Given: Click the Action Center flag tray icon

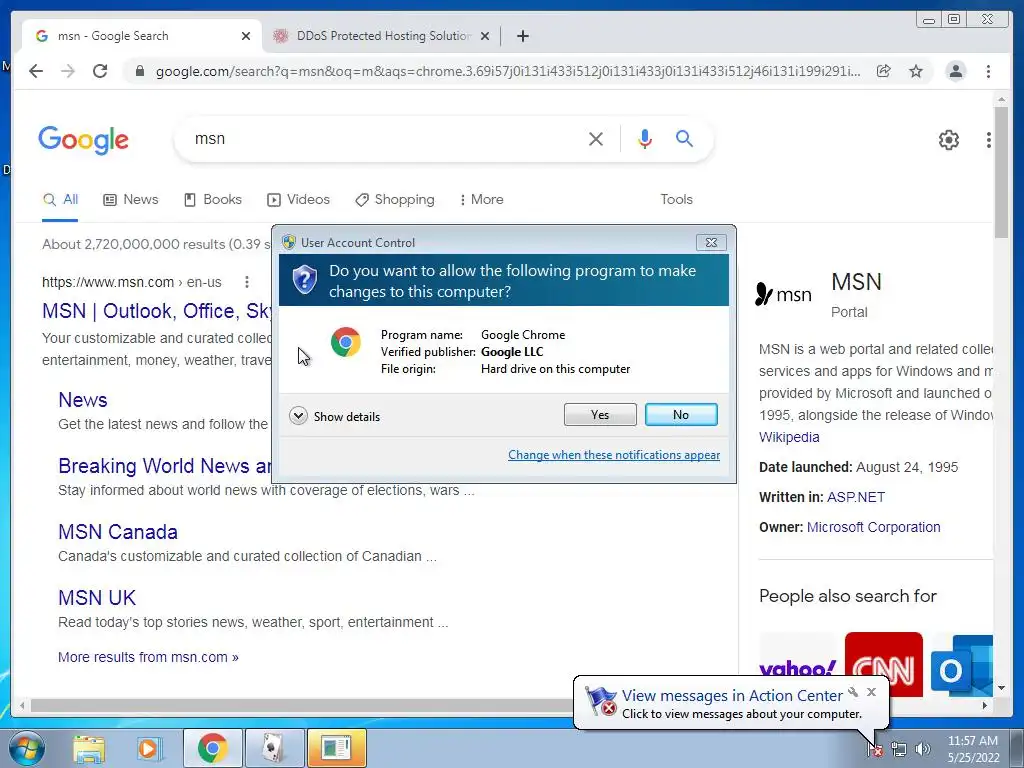Looking at the screenshot, I should (875, 749).
